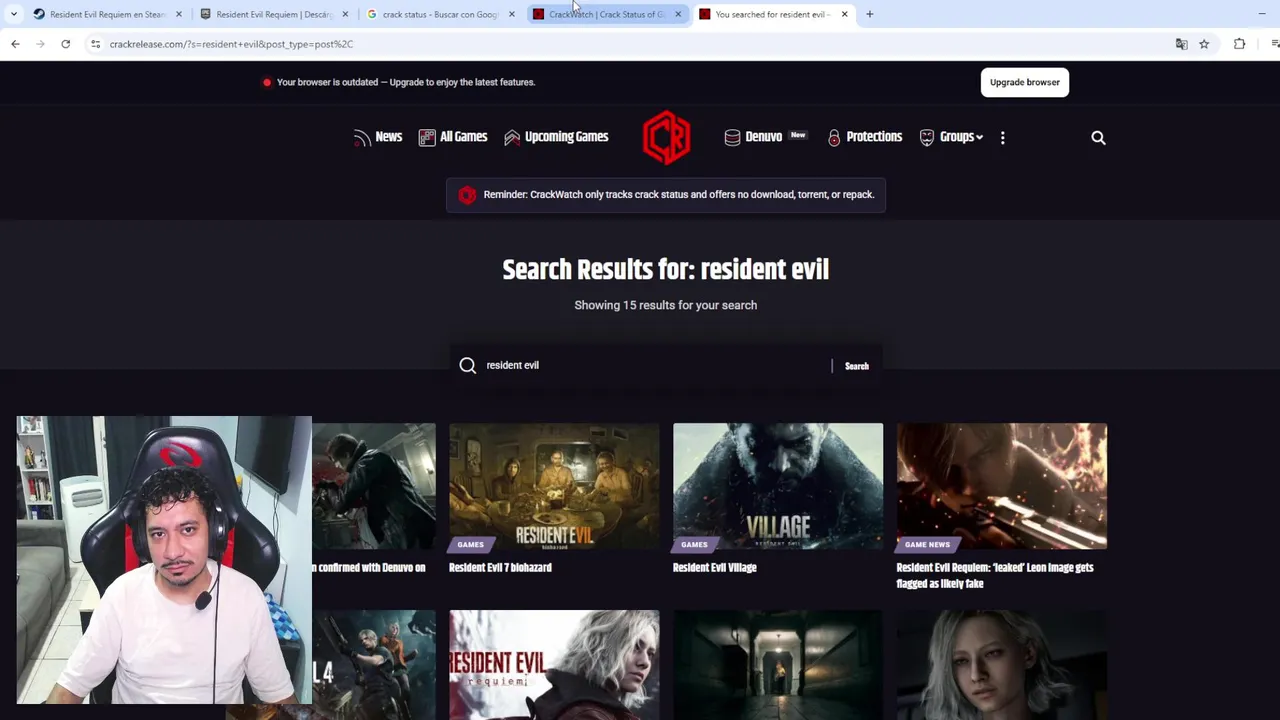Close the Resident Evil Requiem Steam tab

pos(179,14)
